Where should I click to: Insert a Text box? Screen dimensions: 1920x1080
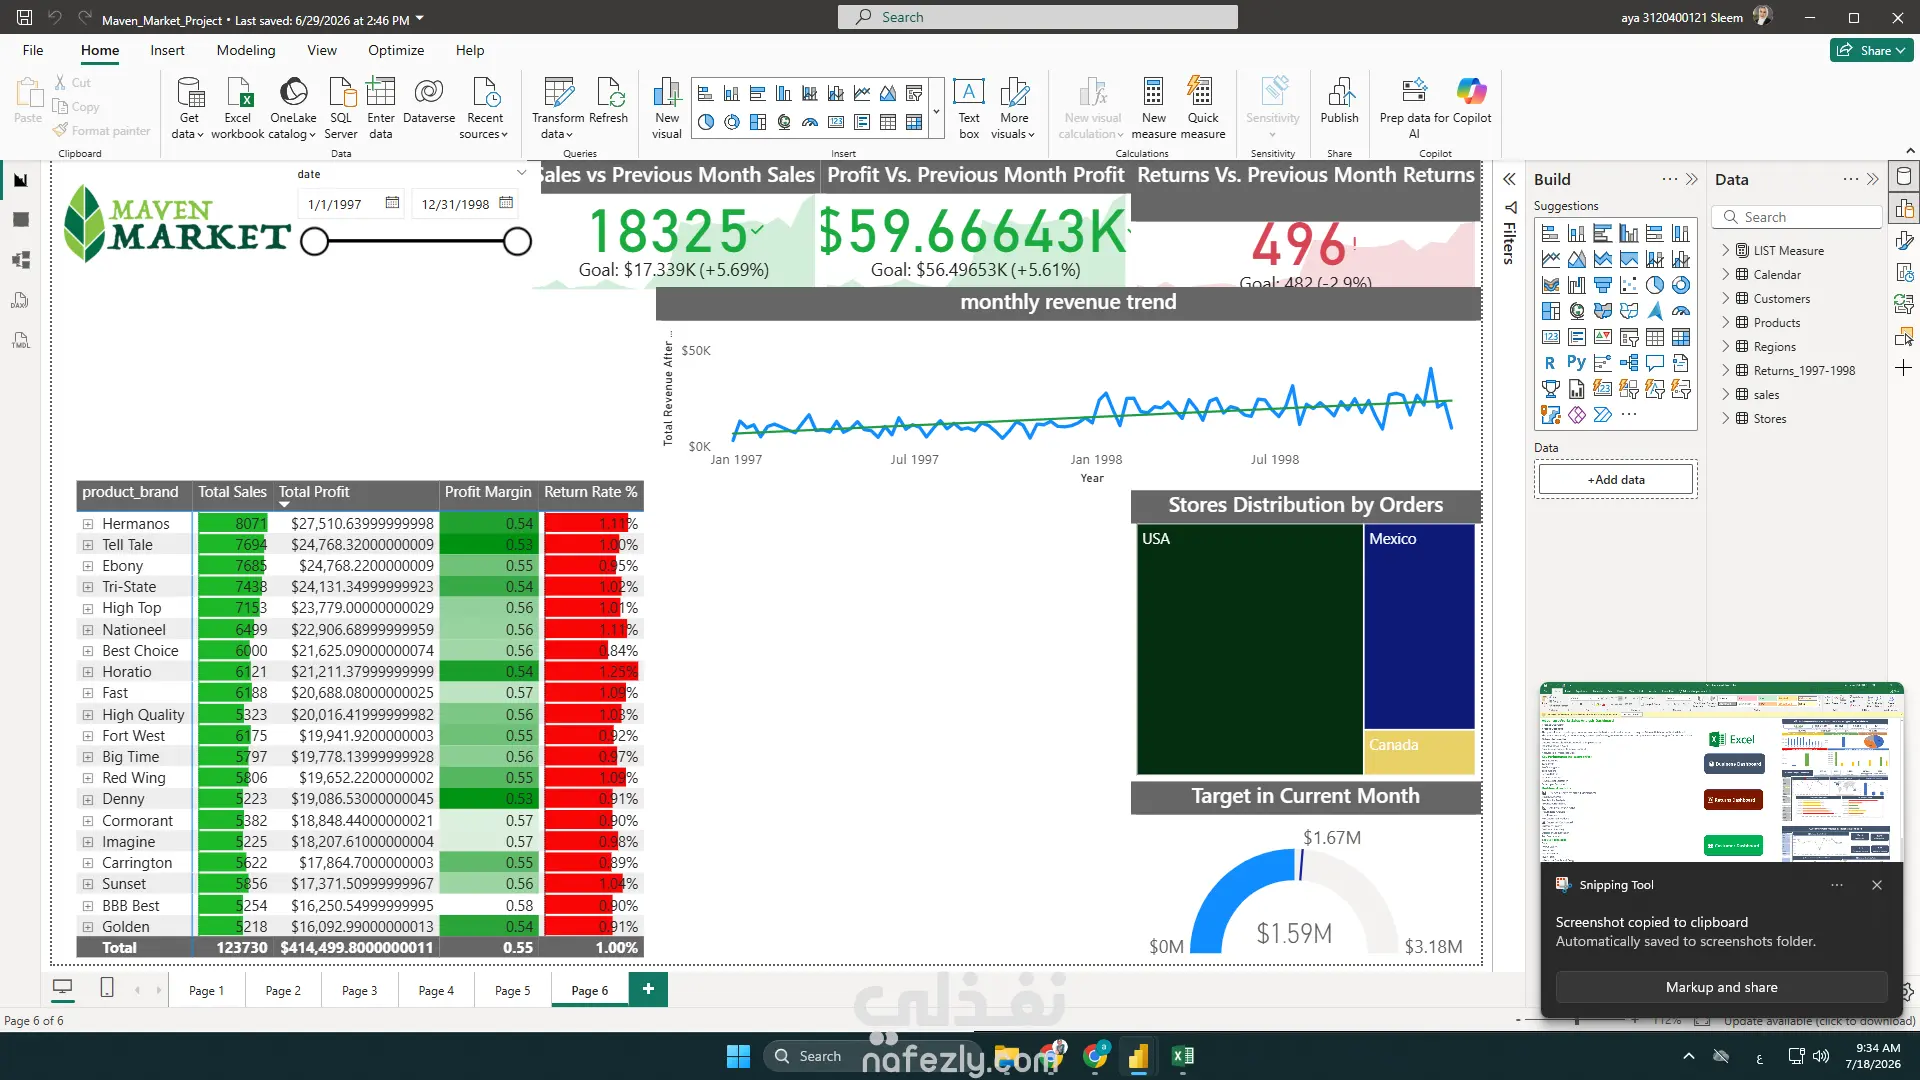pos(969,108)
